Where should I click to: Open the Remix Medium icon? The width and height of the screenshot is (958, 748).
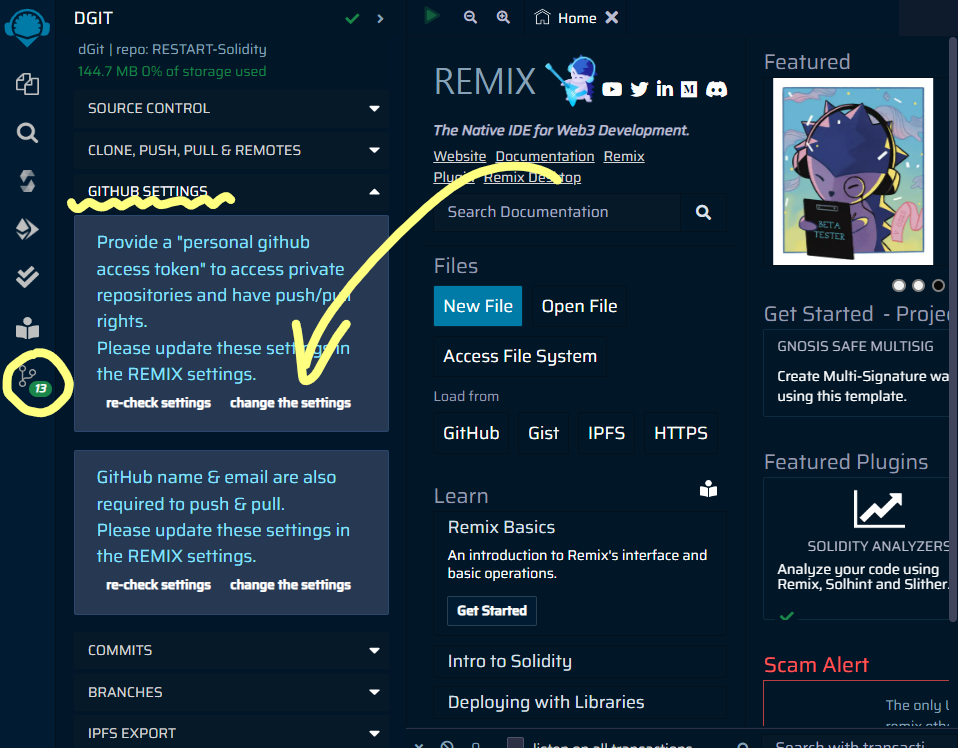point(689,89)
